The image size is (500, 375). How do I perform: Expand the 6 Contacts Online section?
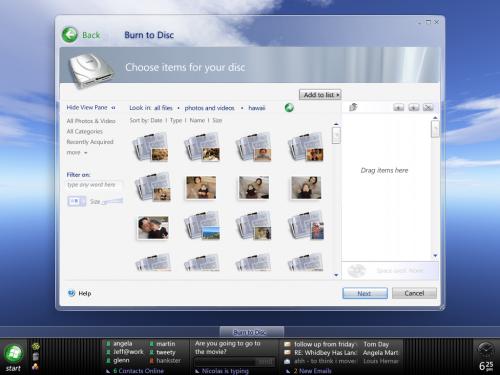[135, 371]
